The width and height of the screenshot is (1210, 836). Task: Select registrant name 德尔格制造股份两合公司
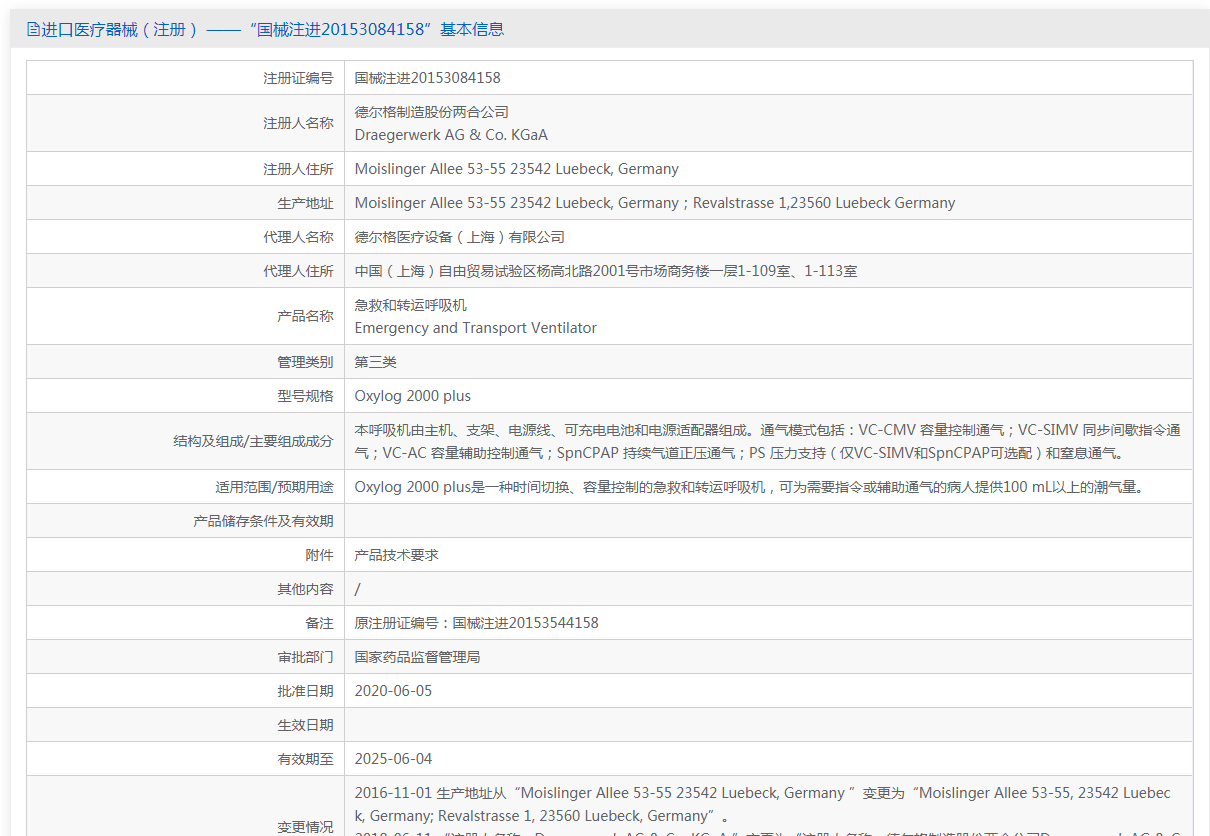click(432, 112)
